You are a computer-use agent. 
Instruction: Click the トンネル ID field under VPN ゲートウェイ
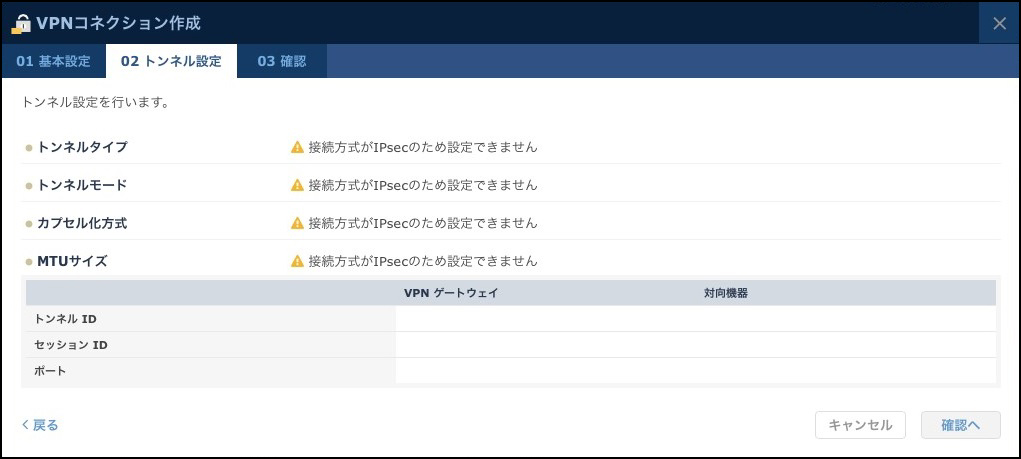(x=545, y=319)
